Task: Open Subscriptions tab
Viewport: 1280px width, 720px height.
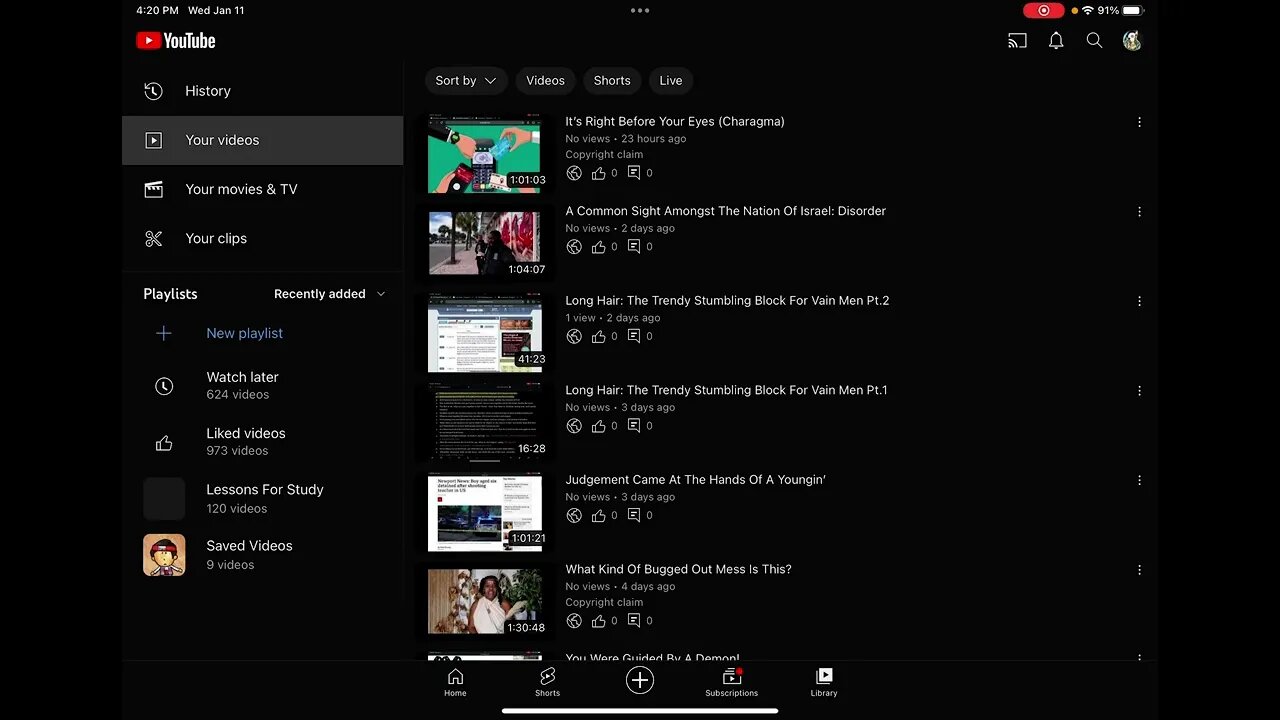Action: click(732, 682)
